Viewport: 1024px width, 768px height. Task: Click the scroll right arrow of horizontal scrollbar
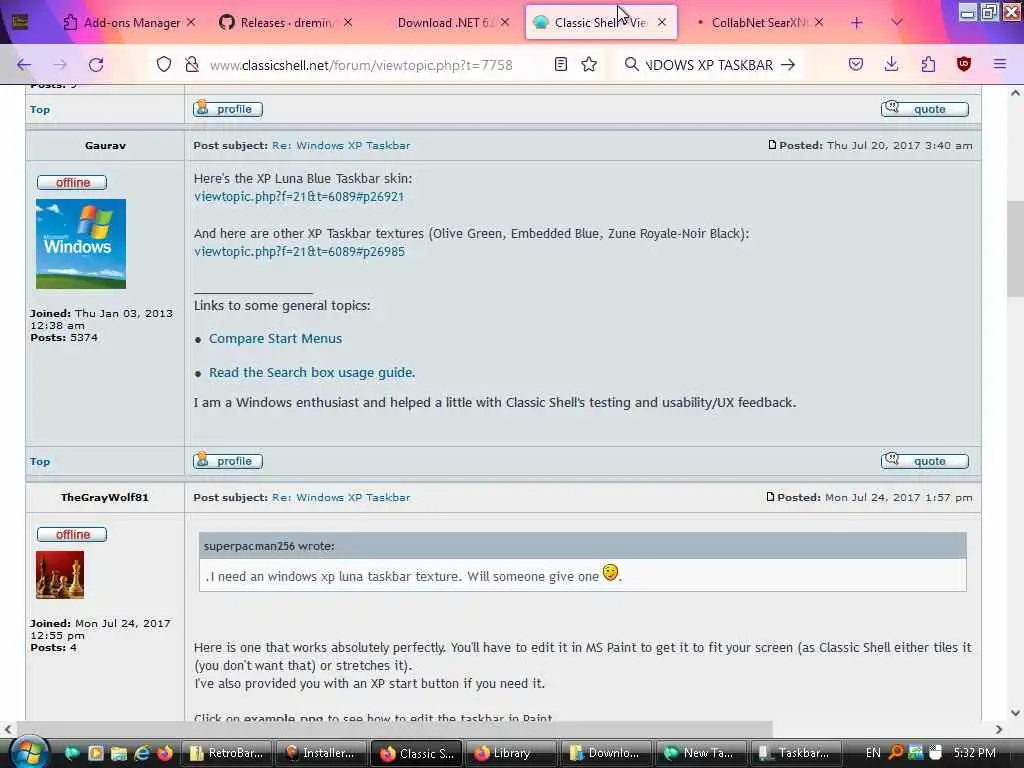(x=999, y=729)
